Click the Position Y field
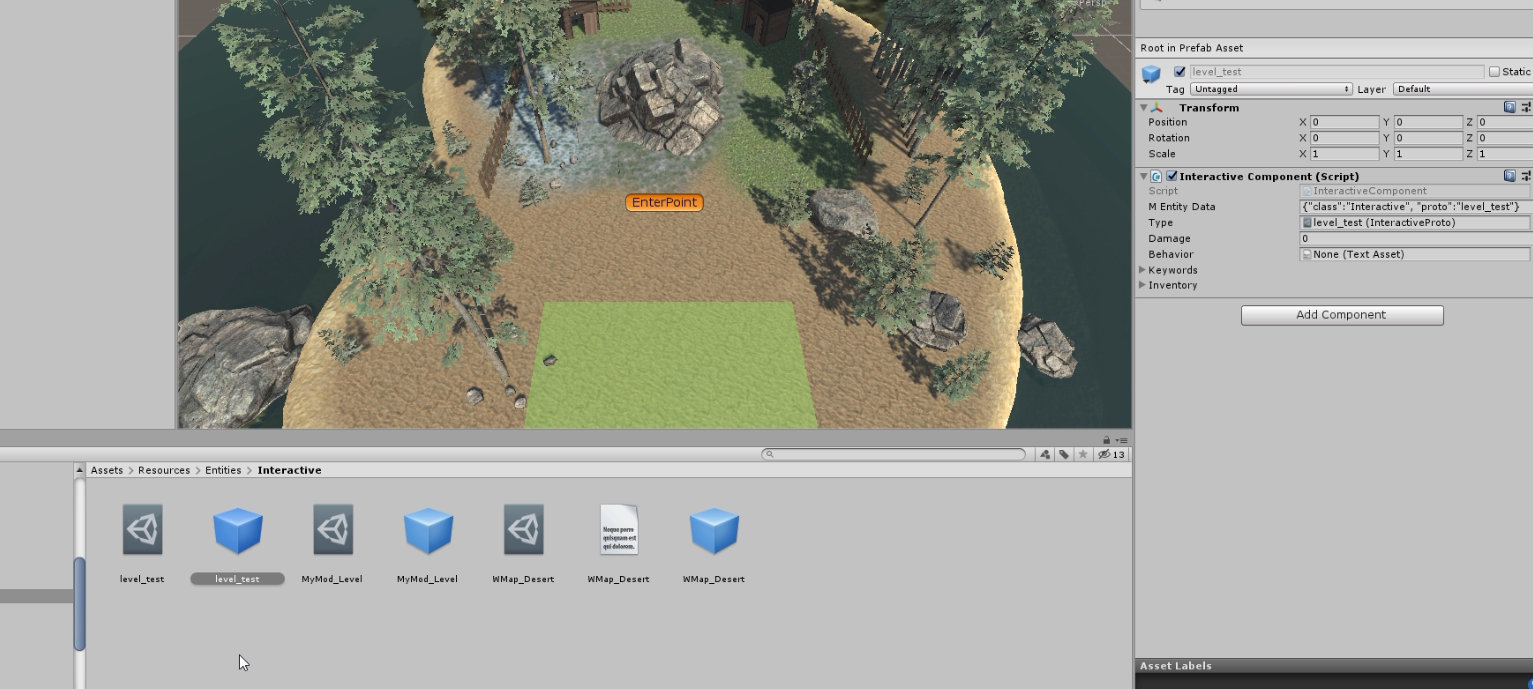 pos(1429,122)
